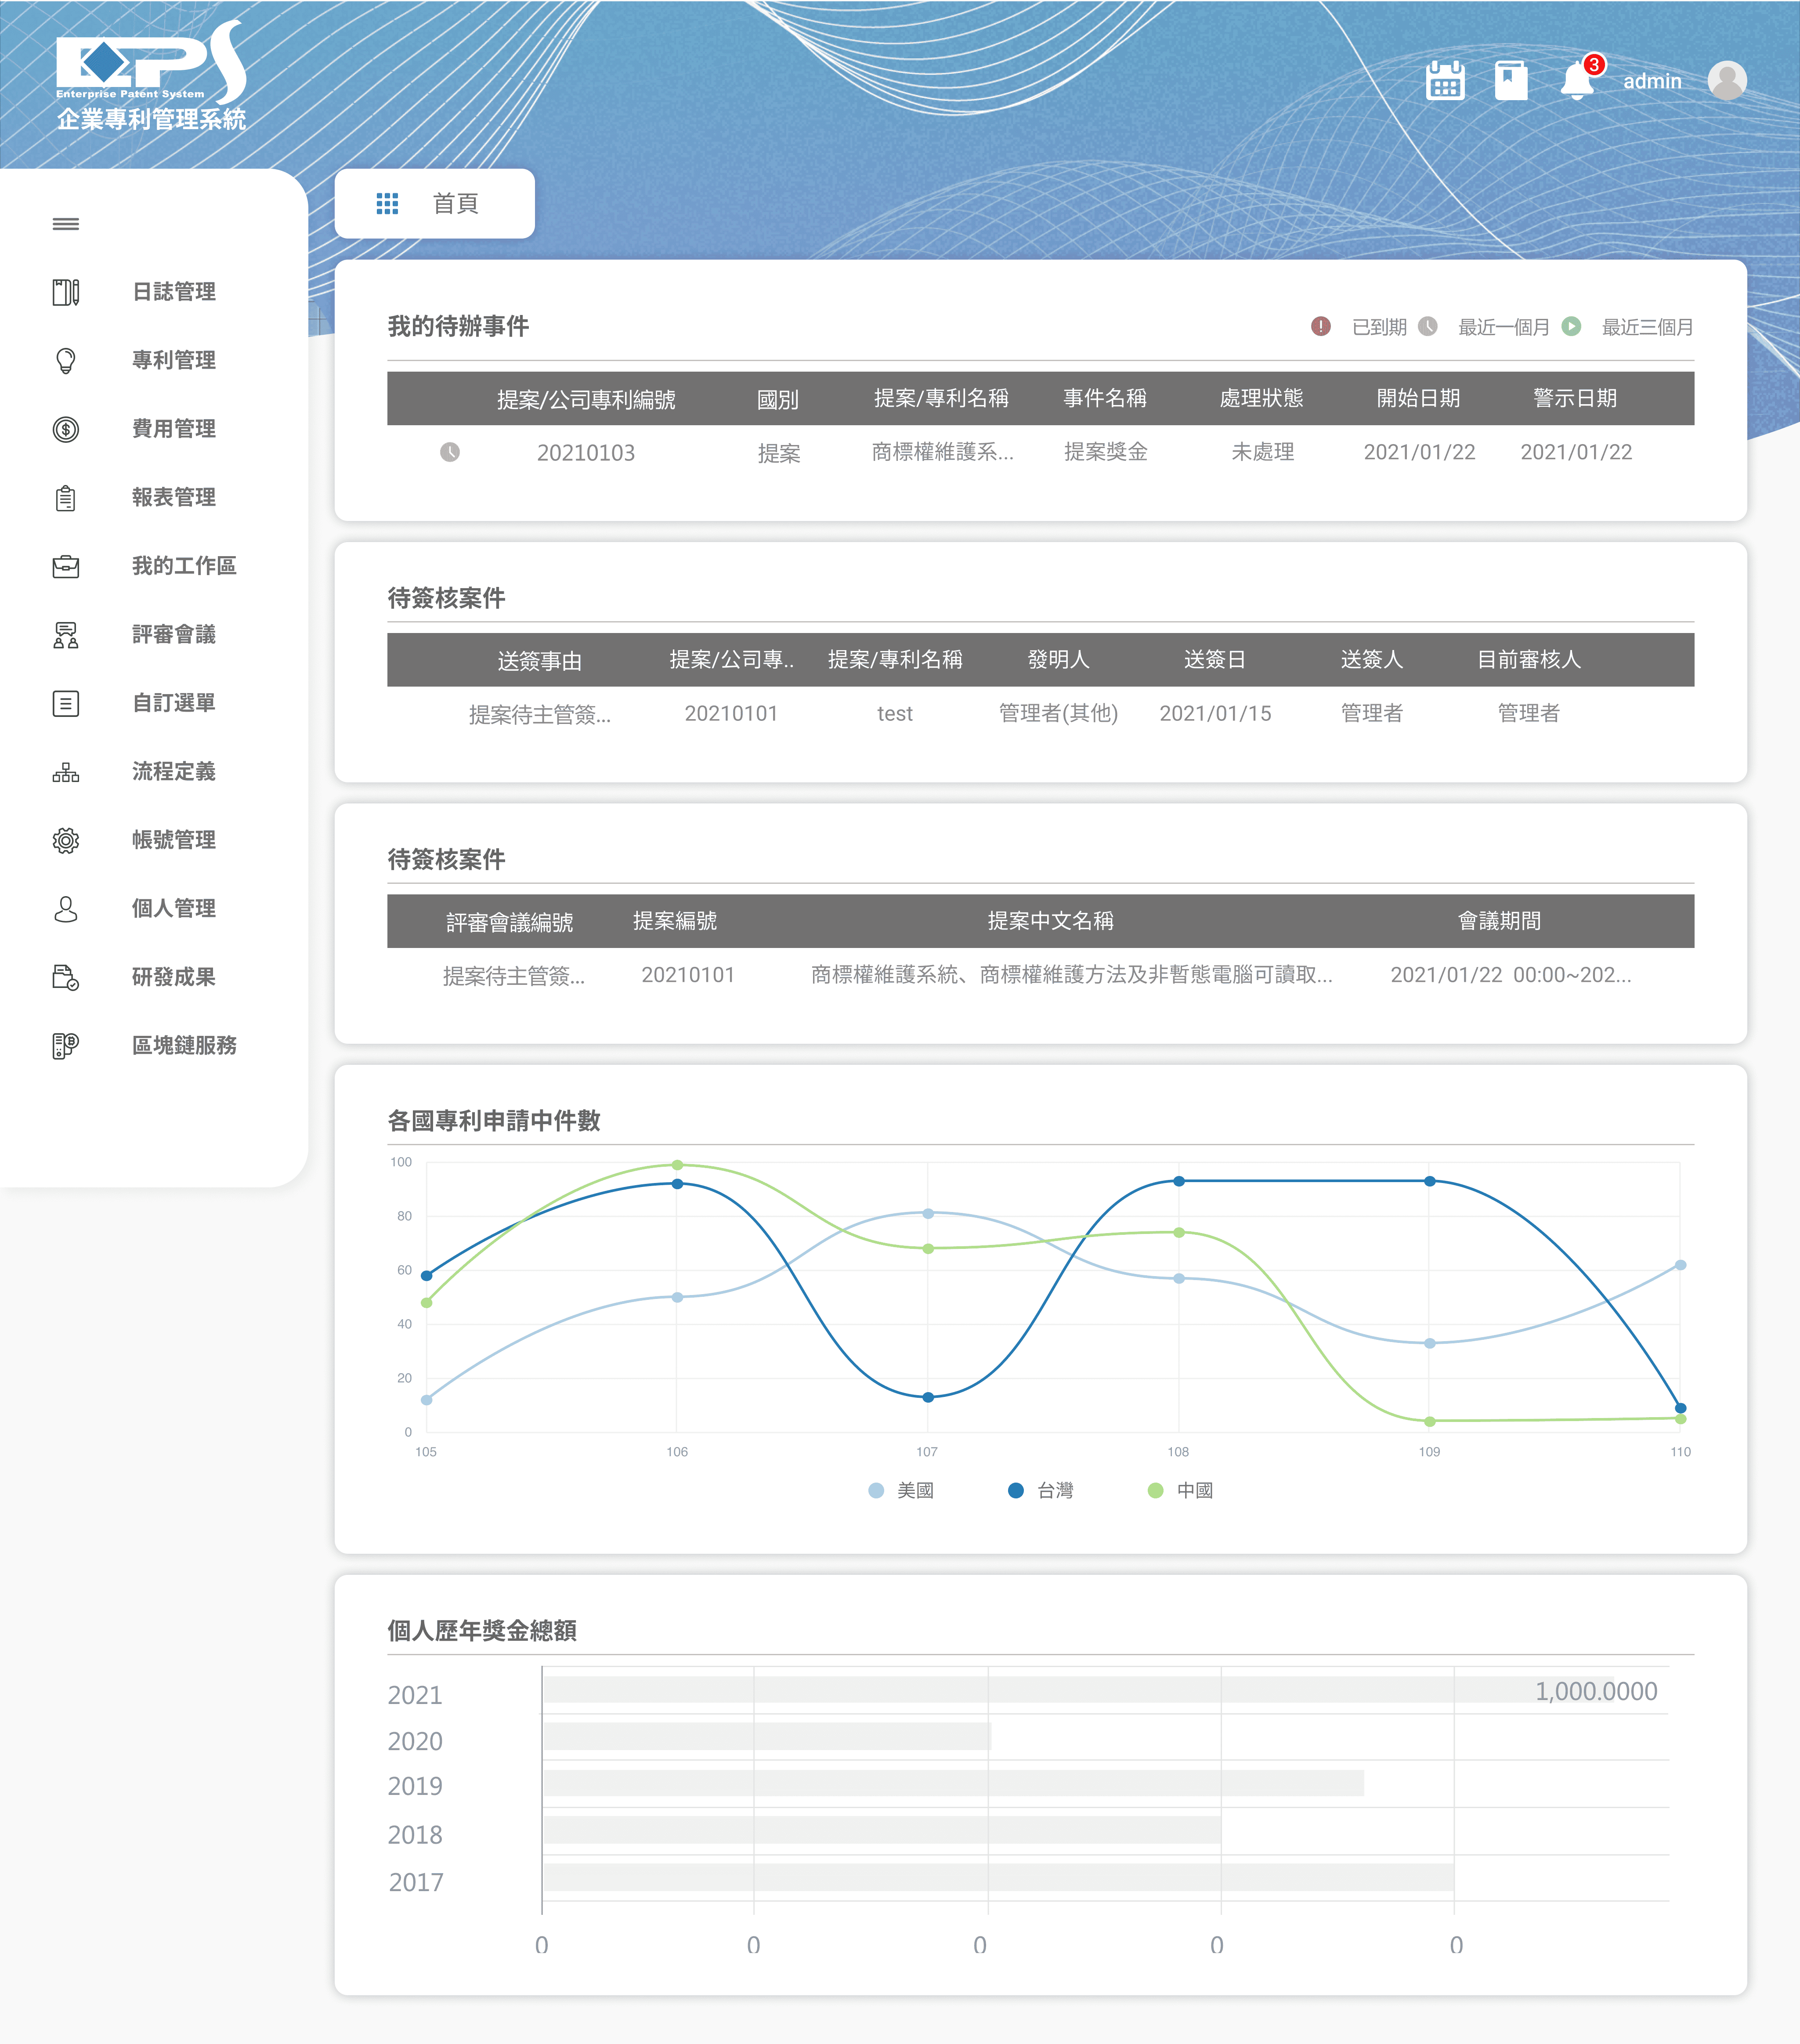Click the 費用管理 dollar coin icon
The width and height of the screenshot is (1800, 2044).
(66, 429)
